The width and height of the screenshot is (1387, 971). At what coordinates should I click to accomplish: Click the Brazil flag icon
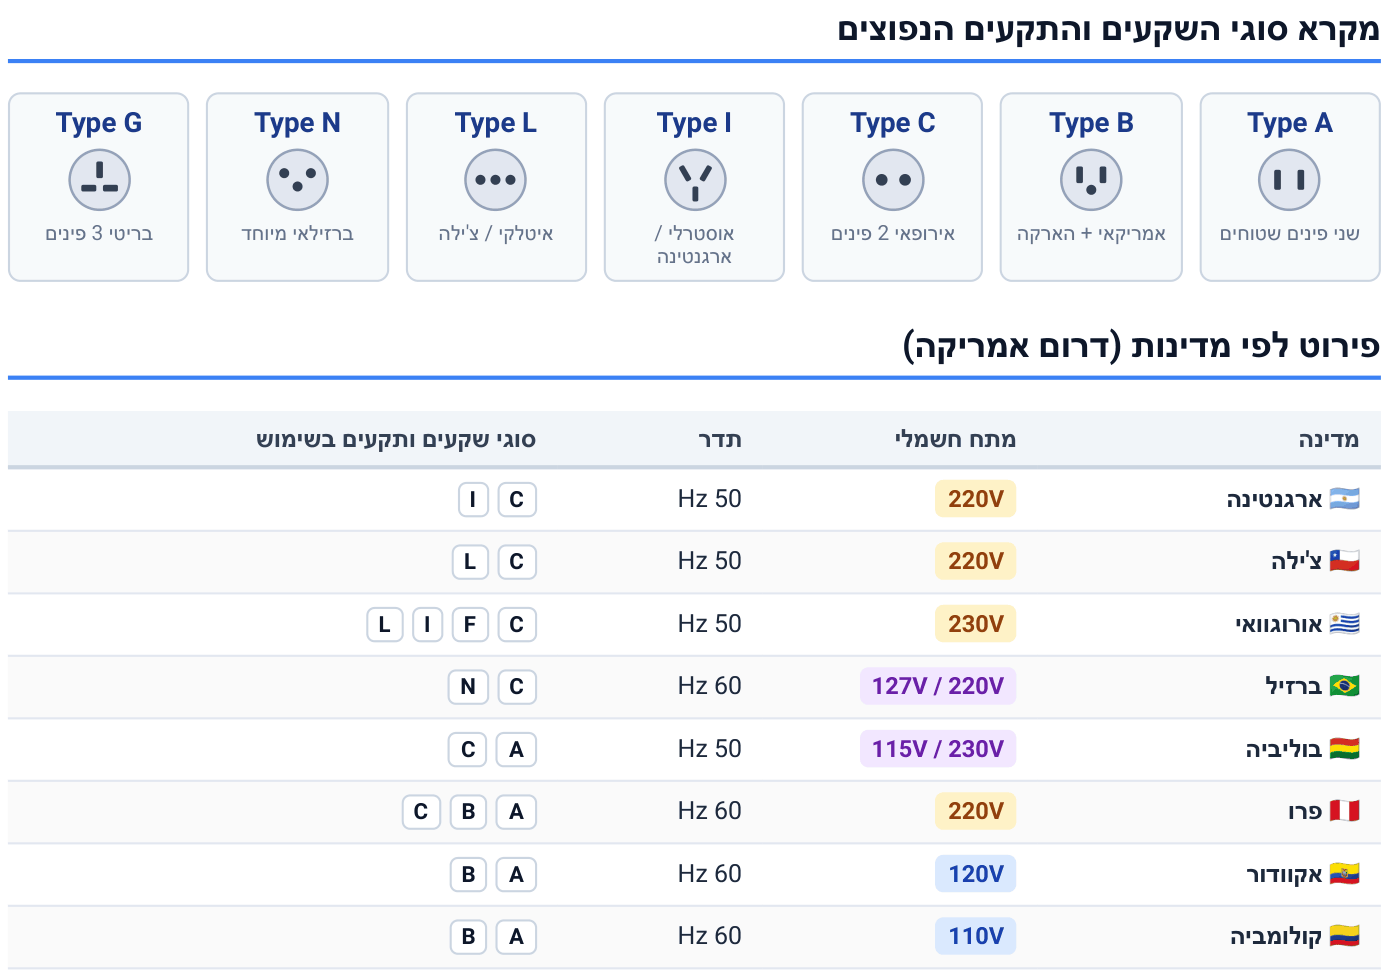click(x=1344, y=686)
